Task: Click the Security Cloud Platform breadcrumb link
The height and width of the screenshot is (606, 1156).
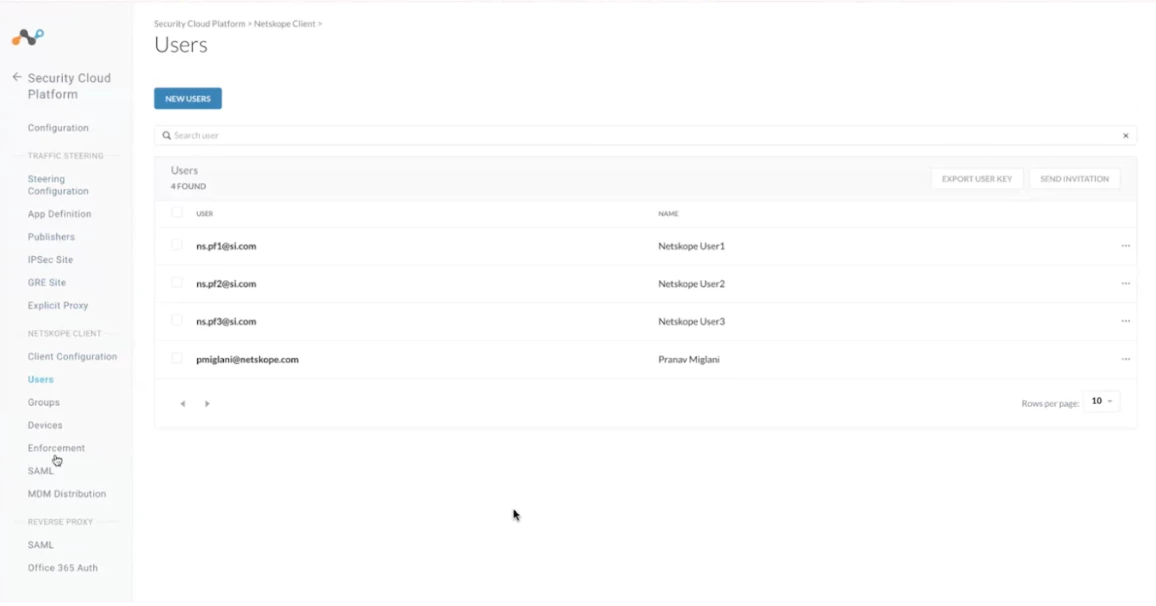Action: (x=200, y=24)
